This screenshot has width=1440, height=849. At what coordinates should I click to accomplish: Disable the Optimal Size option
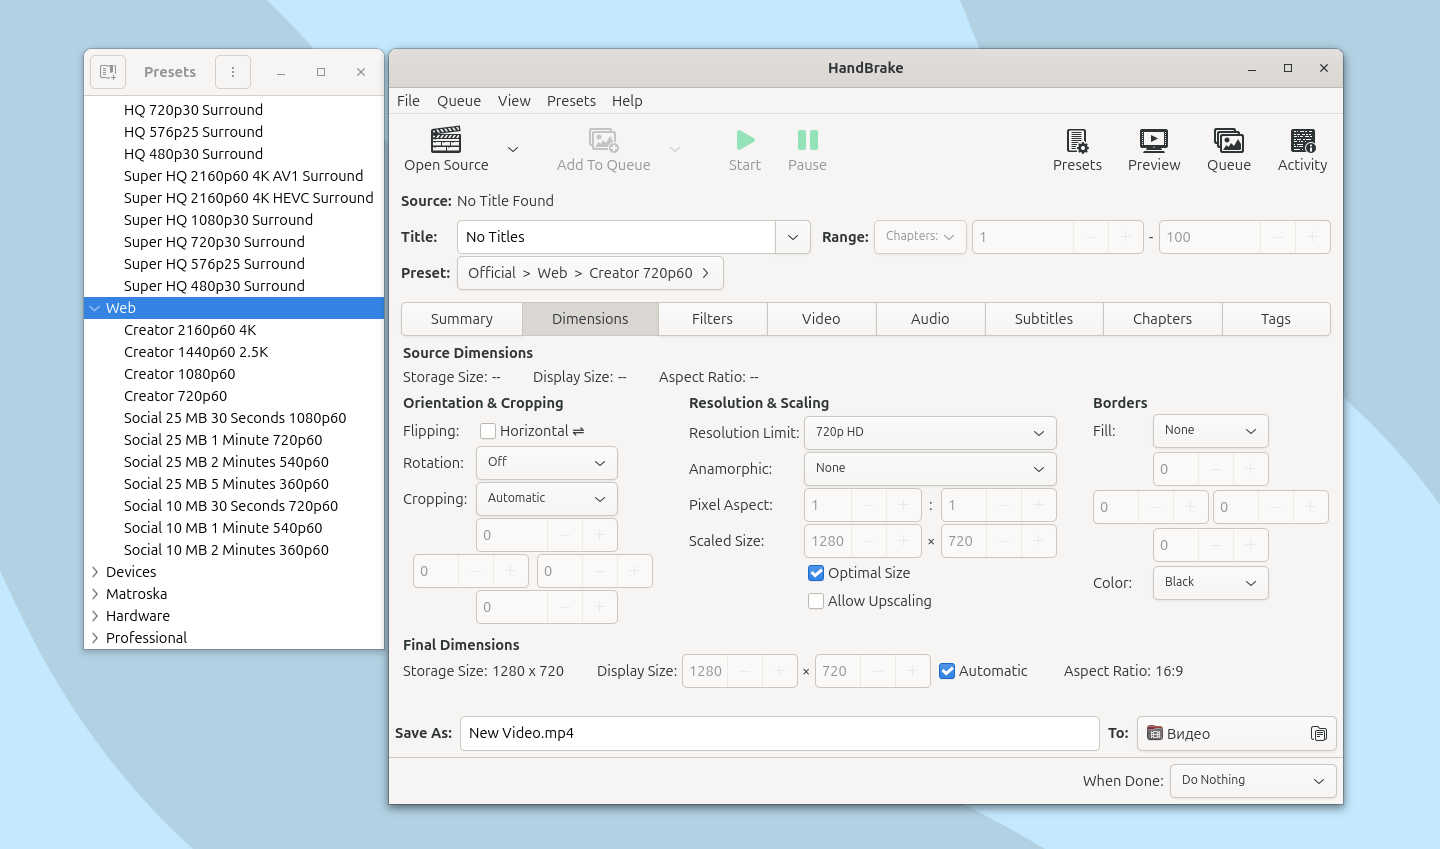point(816,573)
